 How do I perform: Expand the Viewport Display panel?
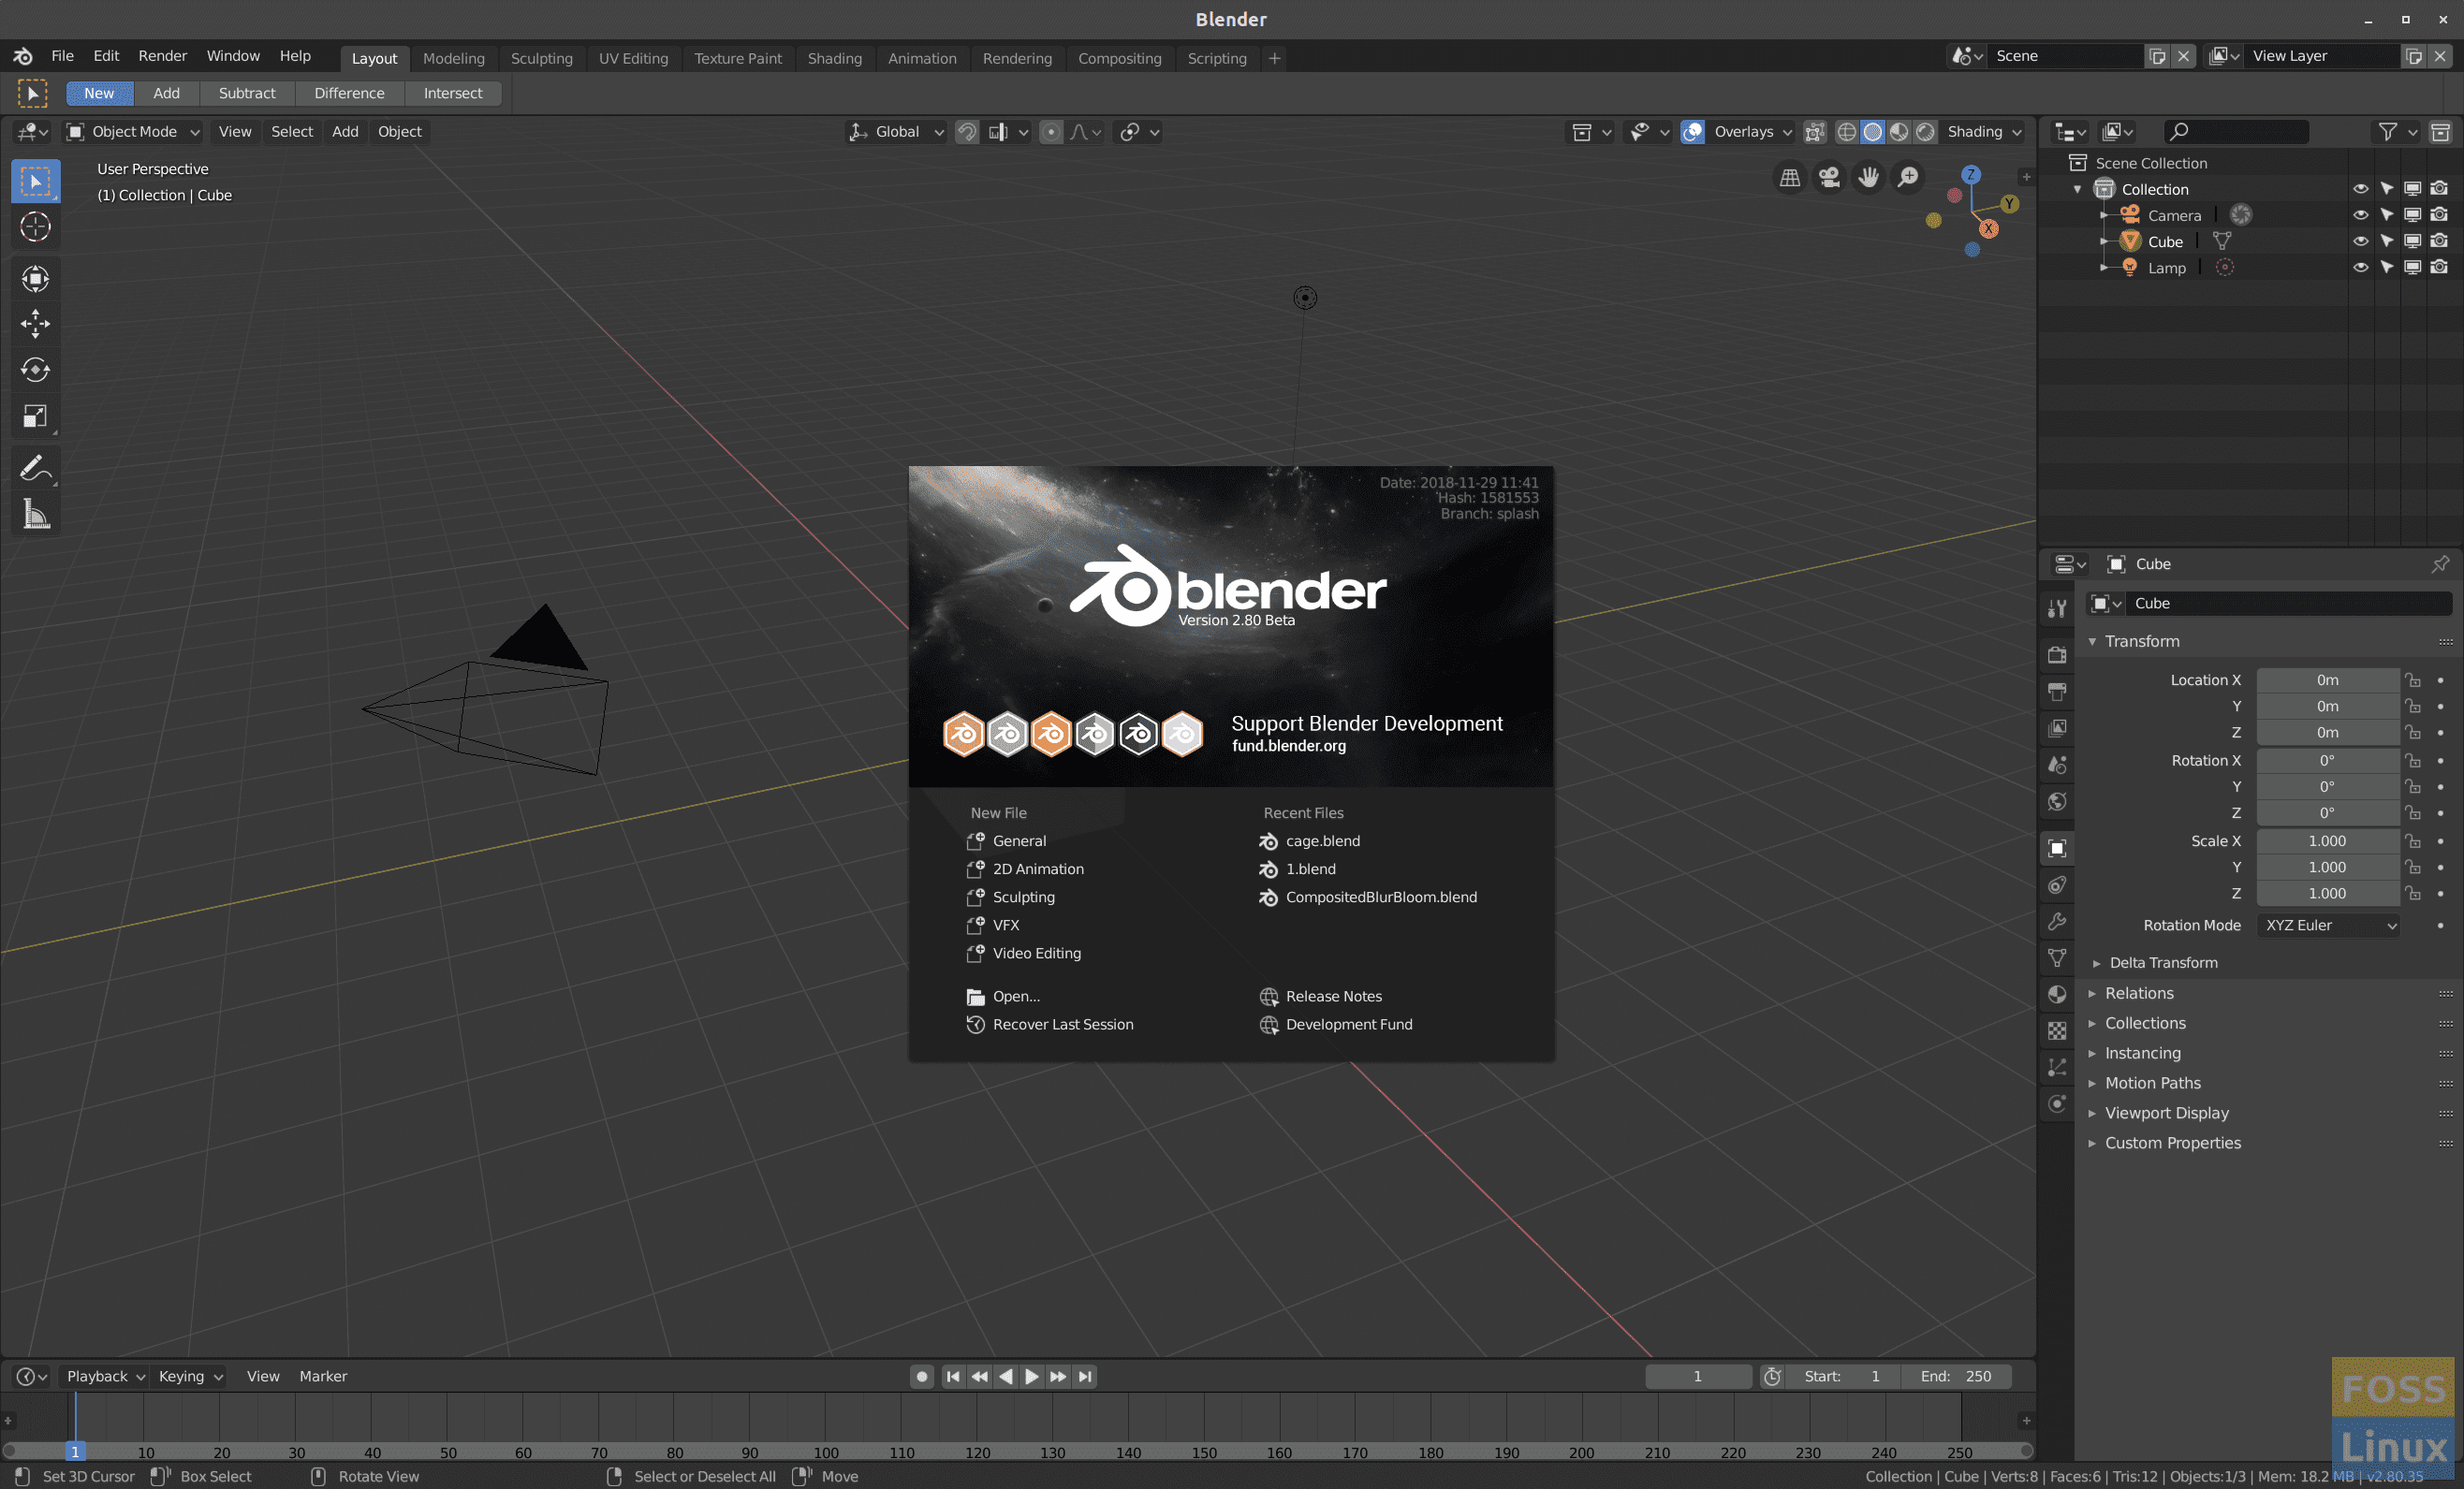pos(2166,1113)
